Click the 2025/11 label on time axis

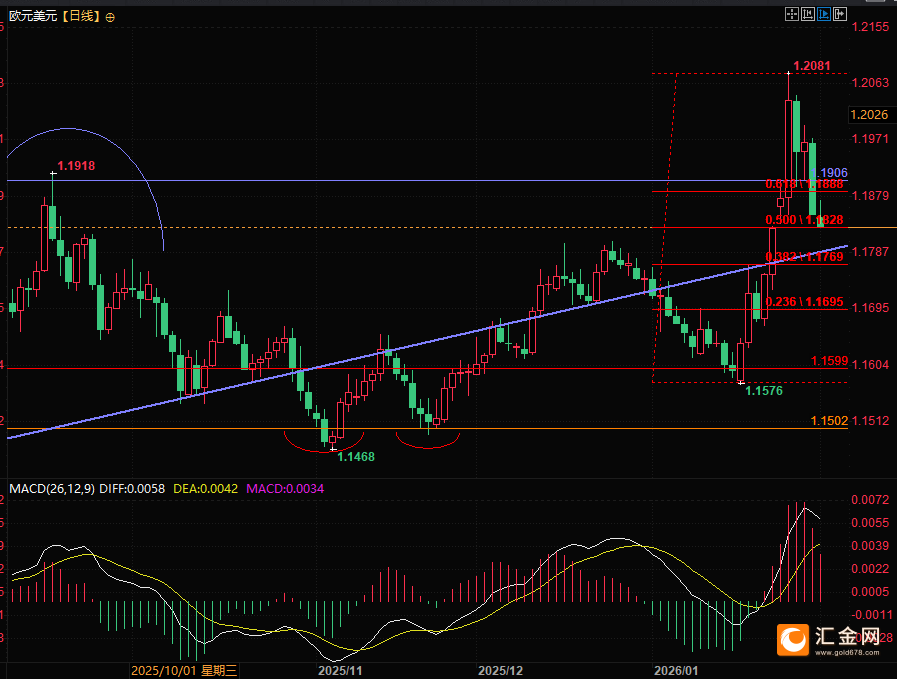click(338, 670)
